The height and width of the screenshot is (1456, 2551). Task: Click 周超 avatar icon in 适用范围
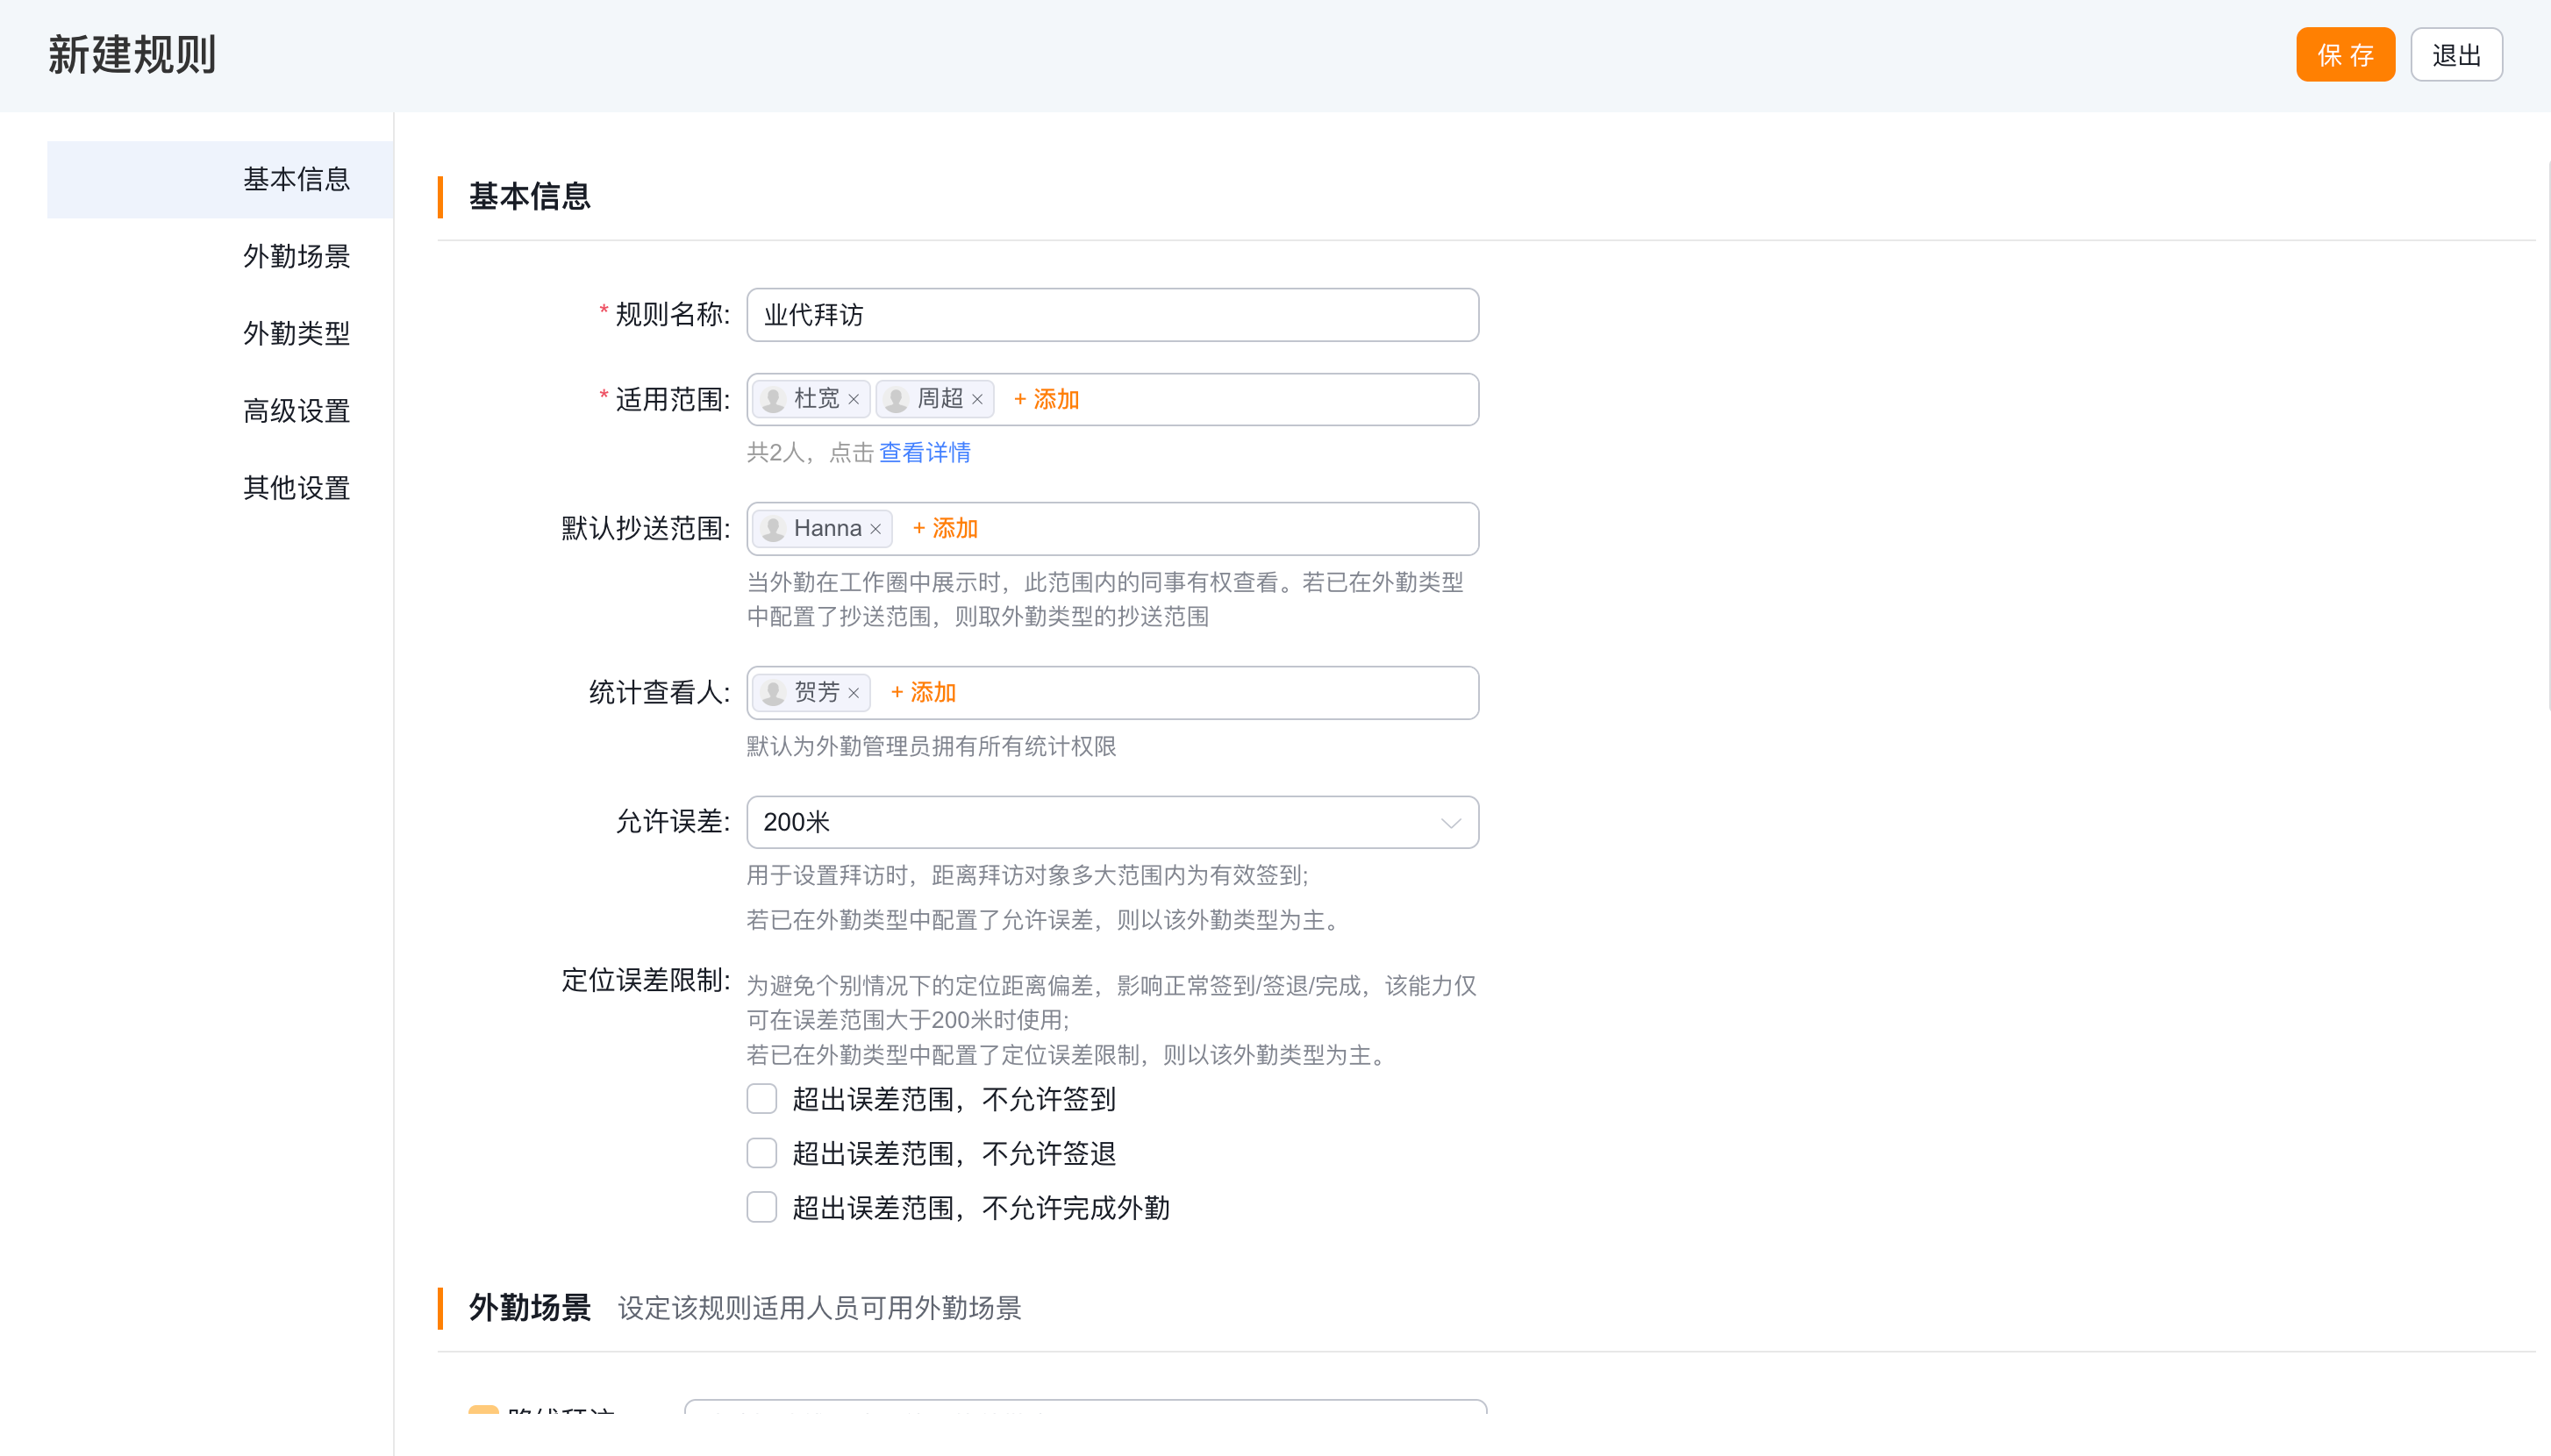(897, 400)
